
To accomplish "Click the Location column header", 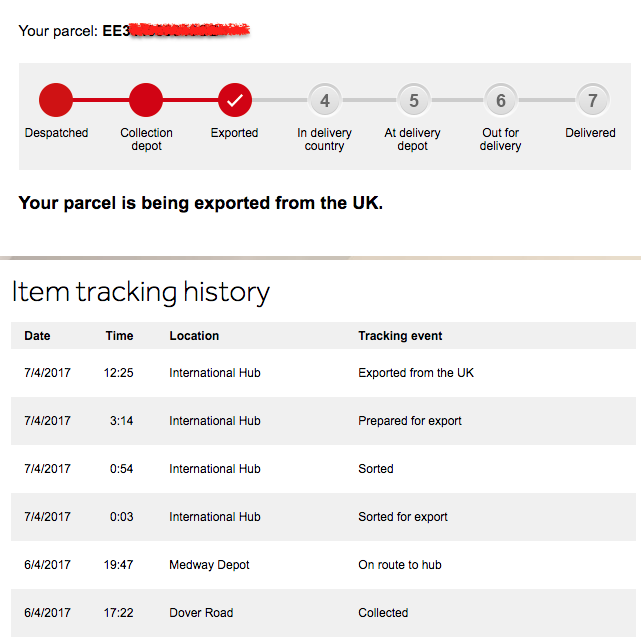I will click(x=194, y=336).
